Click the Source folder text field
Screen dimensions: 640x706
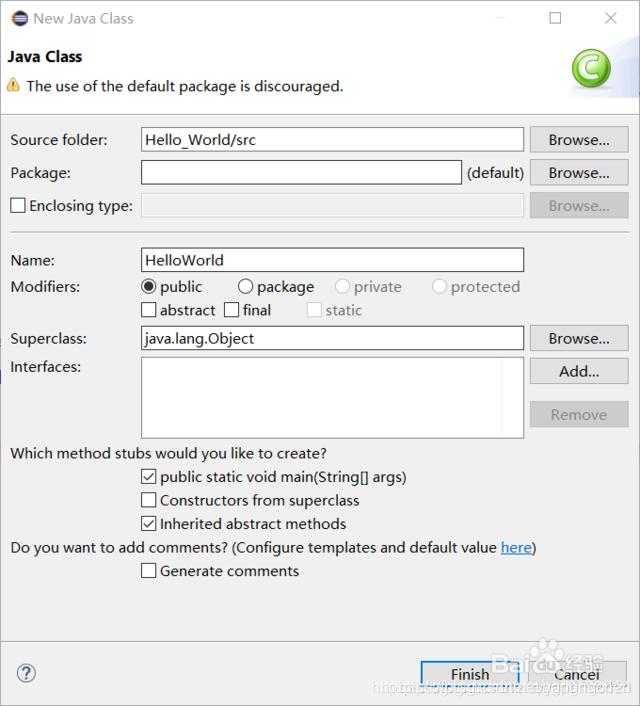pyautogui.click(x=332, y=140)
